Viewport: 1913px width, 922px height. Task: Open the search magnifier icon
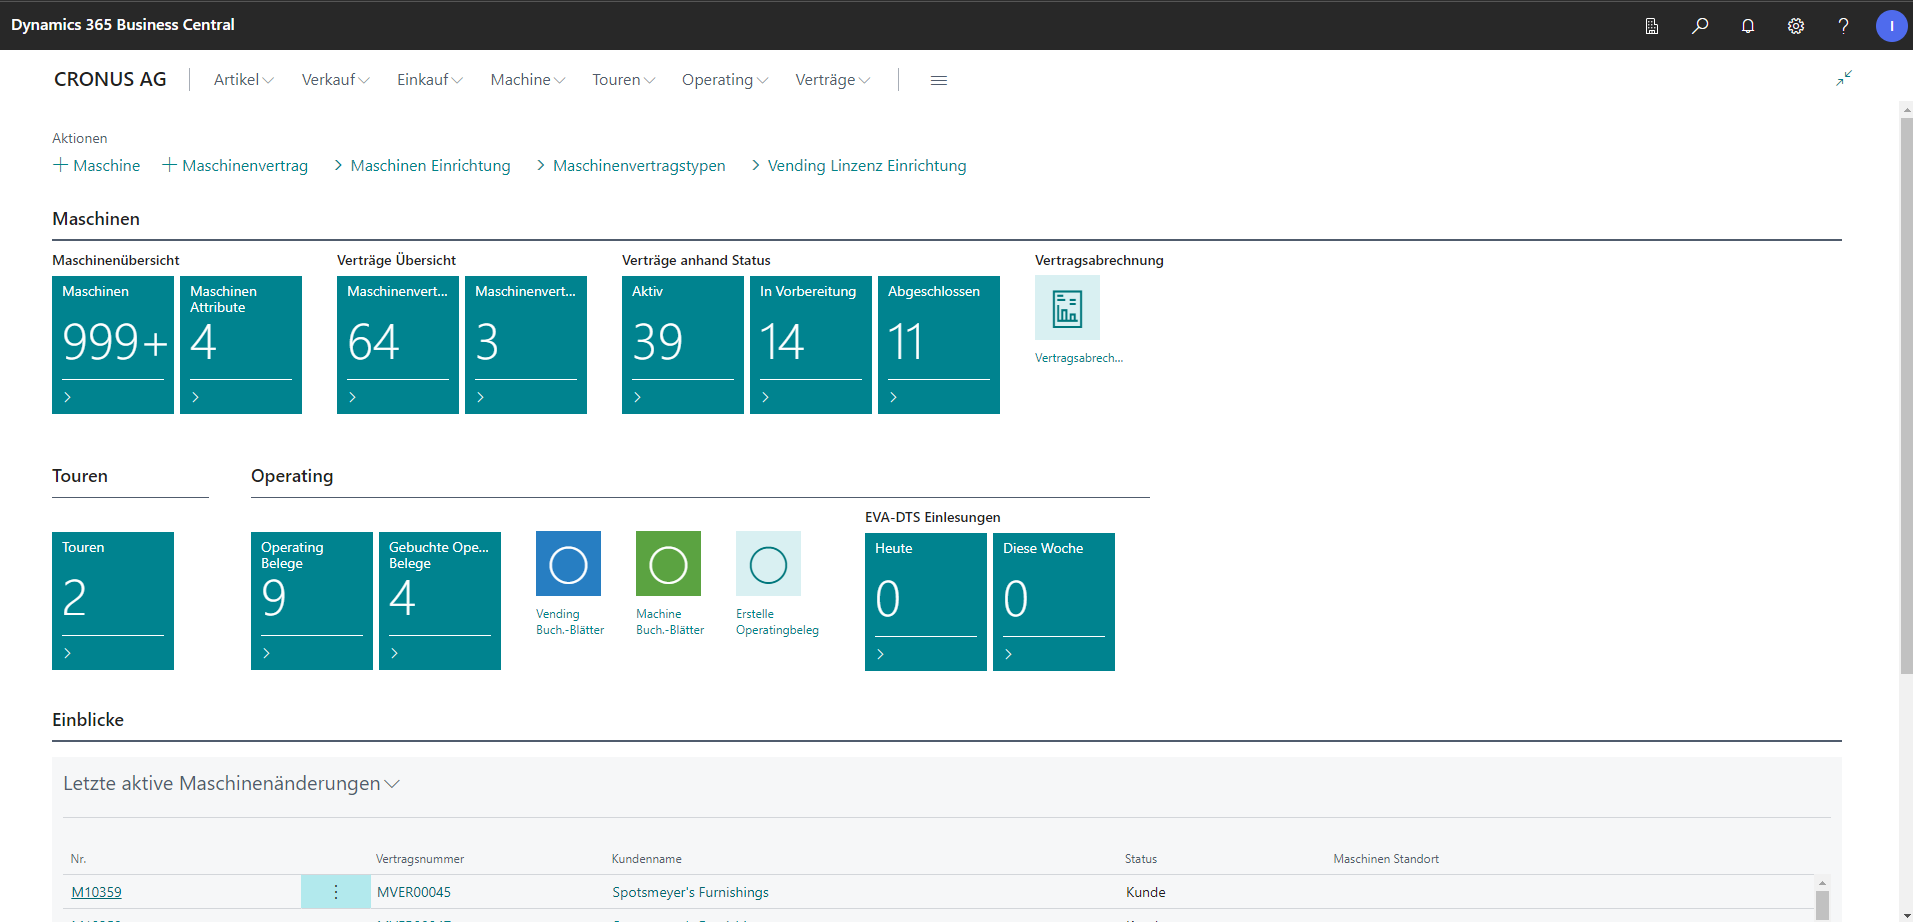pyautogui.click(x=1699, y=26)
